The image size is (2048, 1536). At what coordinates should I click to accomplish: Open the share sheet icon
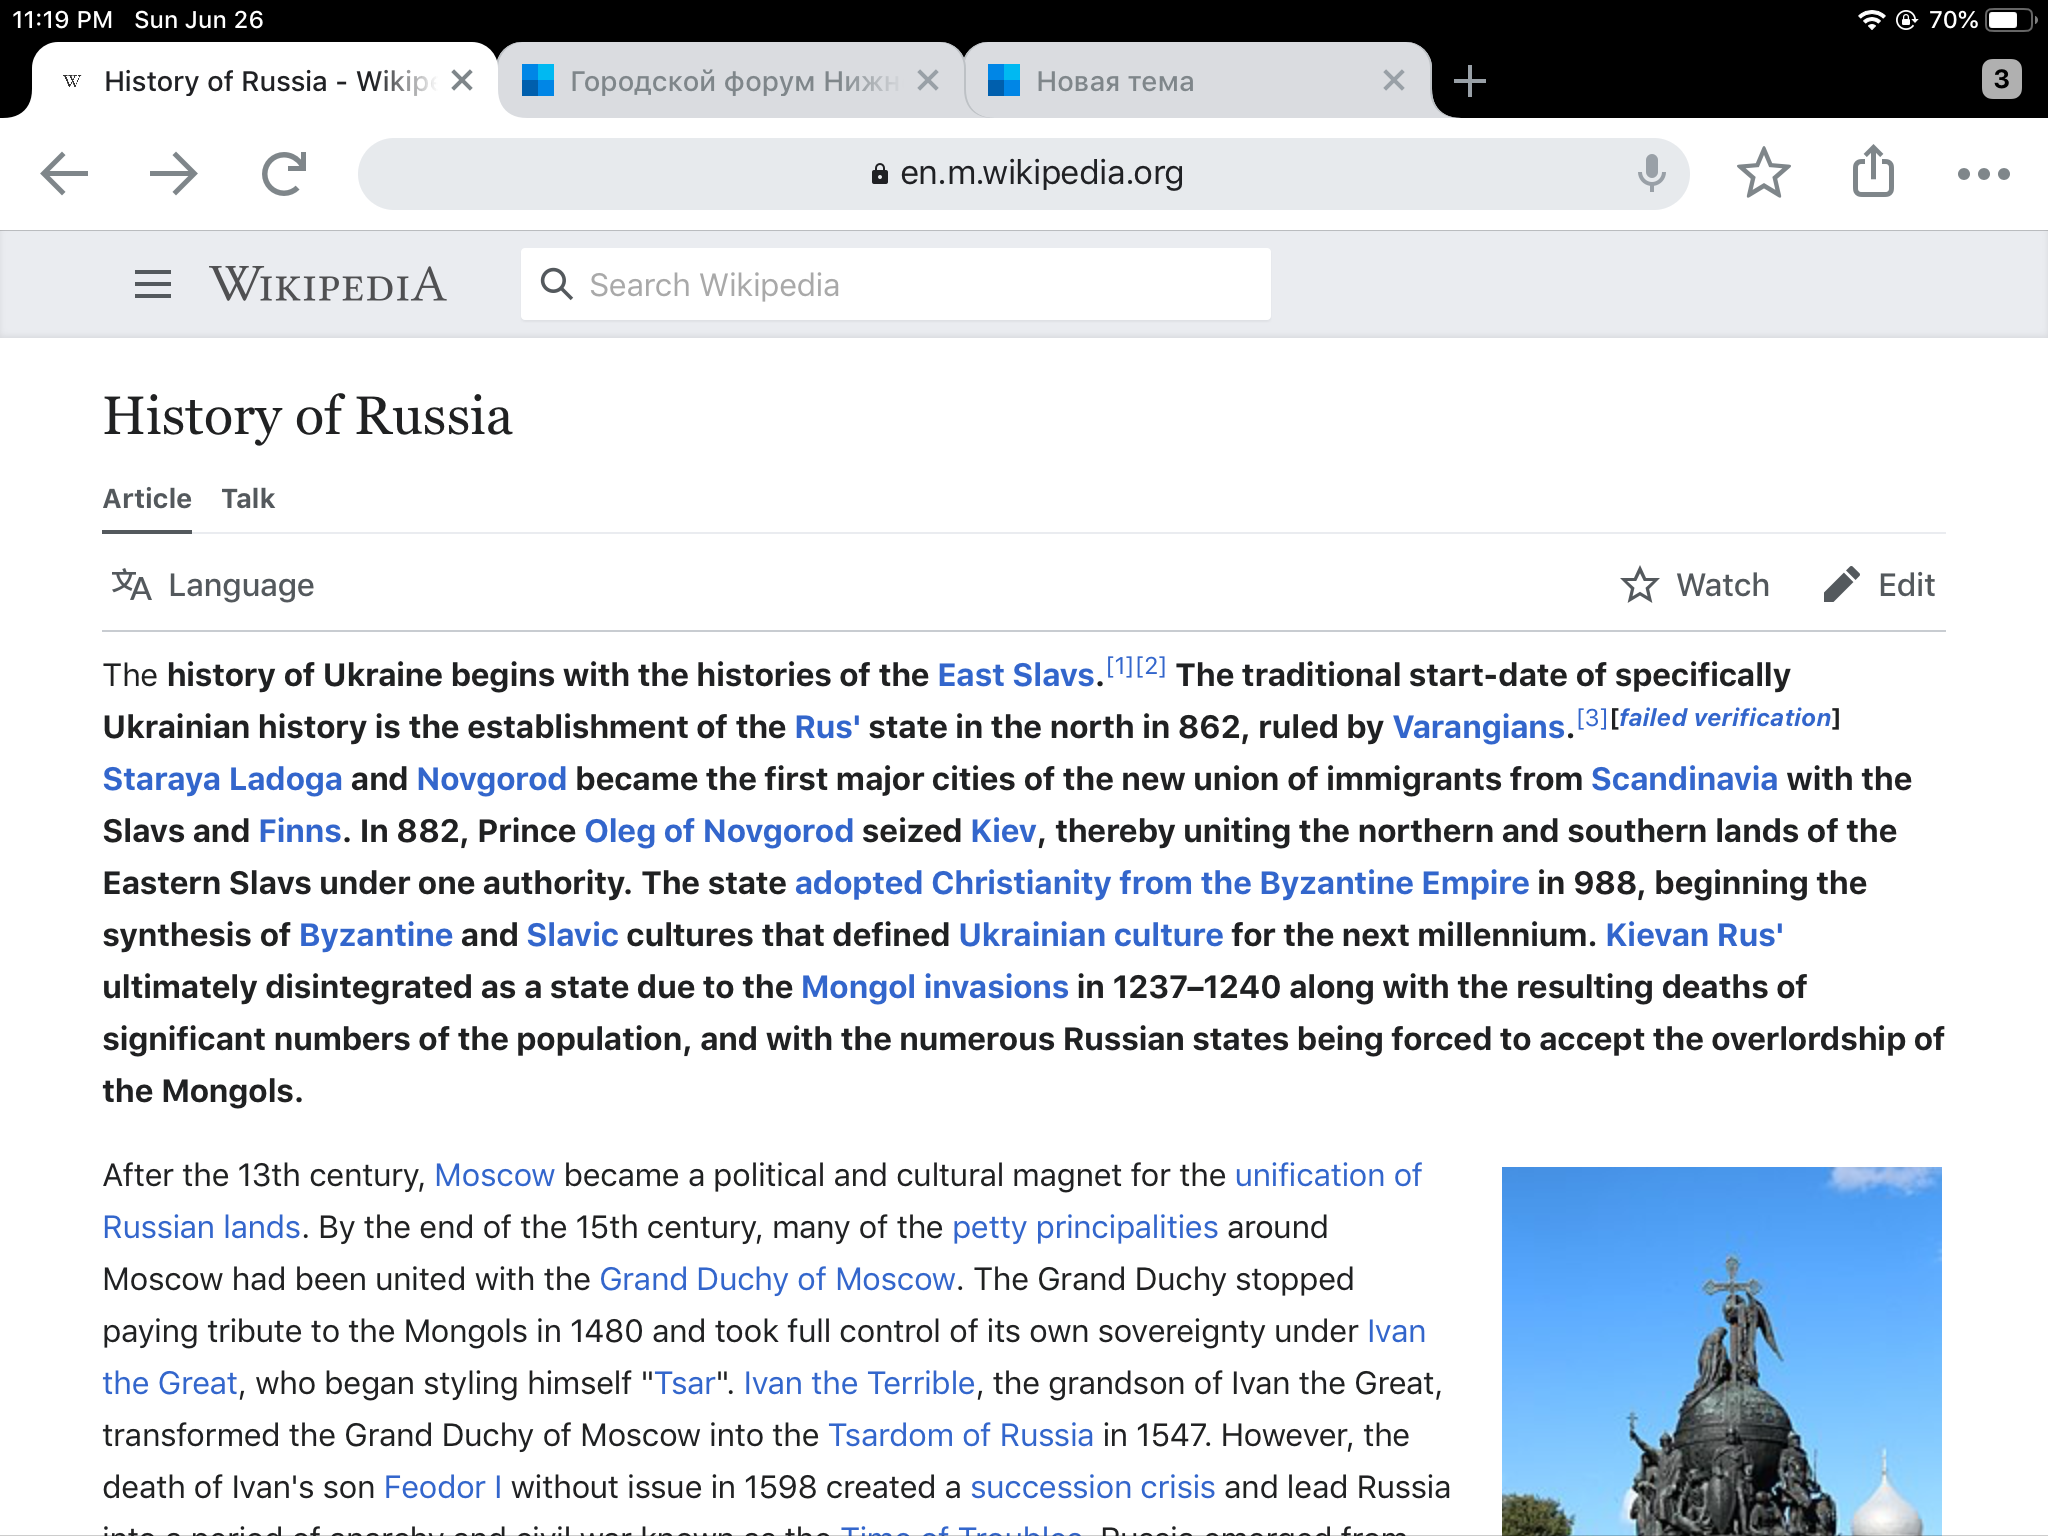(1873, 172)
